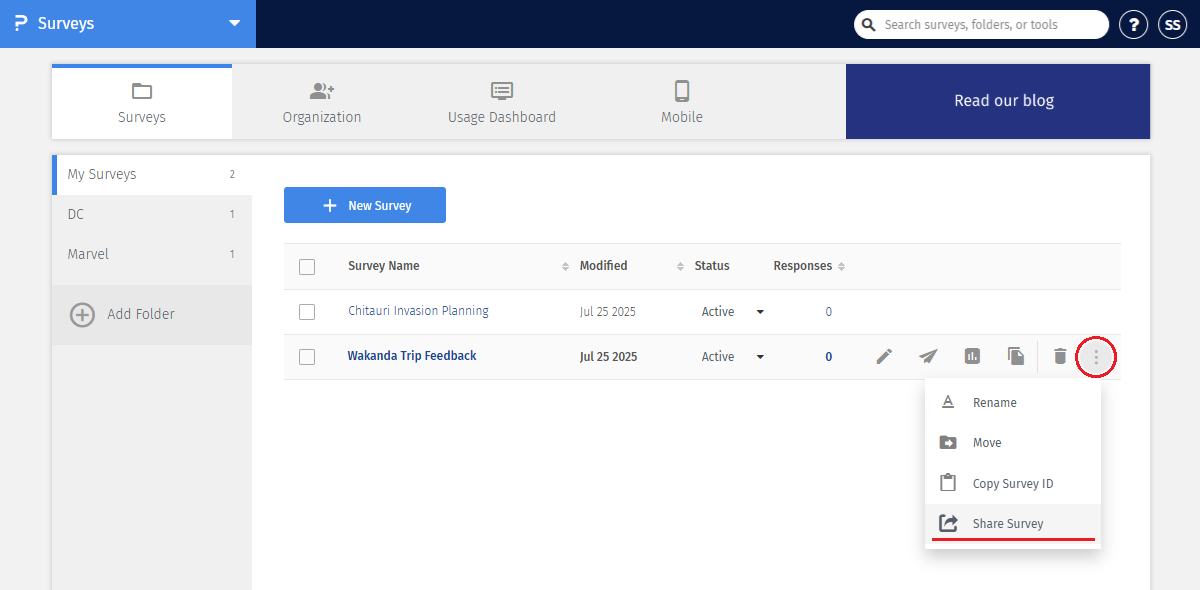Open the Mobile tab
Image resolution: width=1200 pixels, height=590 pixels.
[682, 102]
